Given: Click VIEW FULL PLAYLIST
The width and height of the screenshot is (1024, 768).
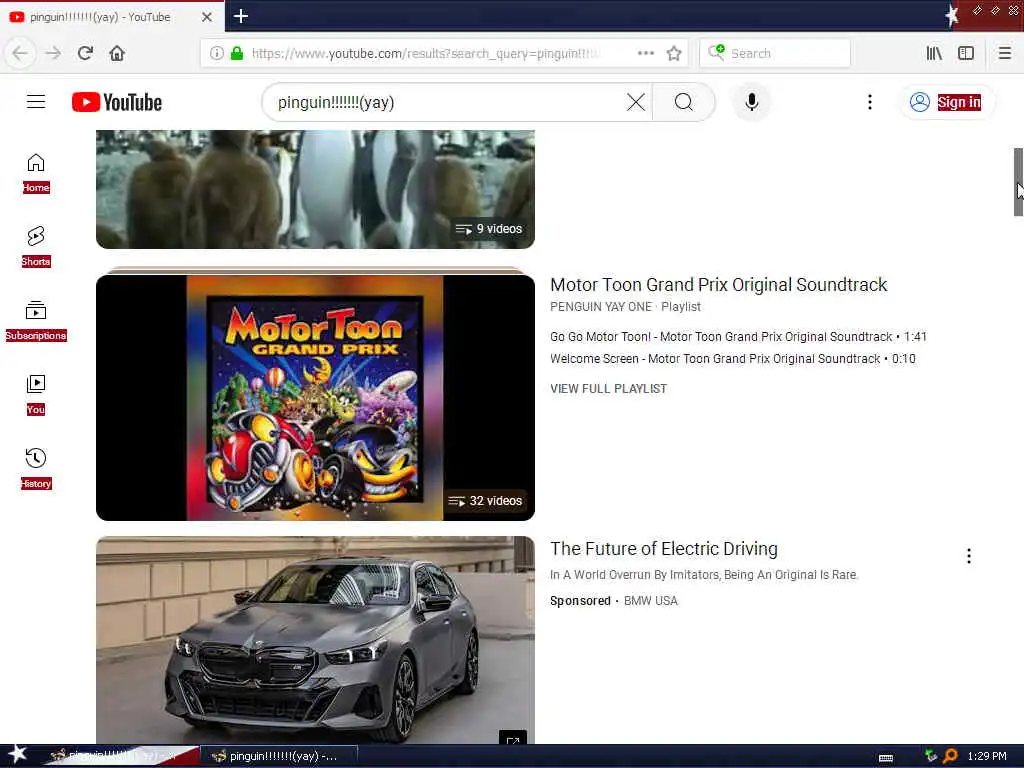Looking at the screenshot, I should coord(608,389).
